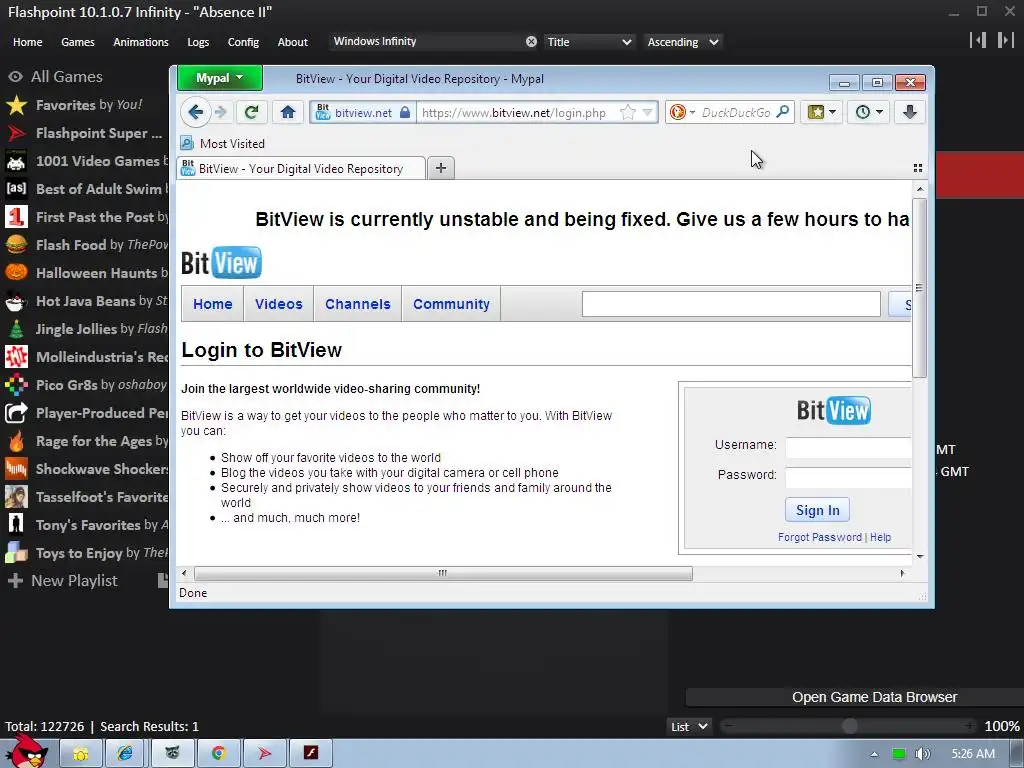Go to BitView Channels nav item
Image resolution: width=1024 pixels, height=768 pixels.
(x=358, y=304)
